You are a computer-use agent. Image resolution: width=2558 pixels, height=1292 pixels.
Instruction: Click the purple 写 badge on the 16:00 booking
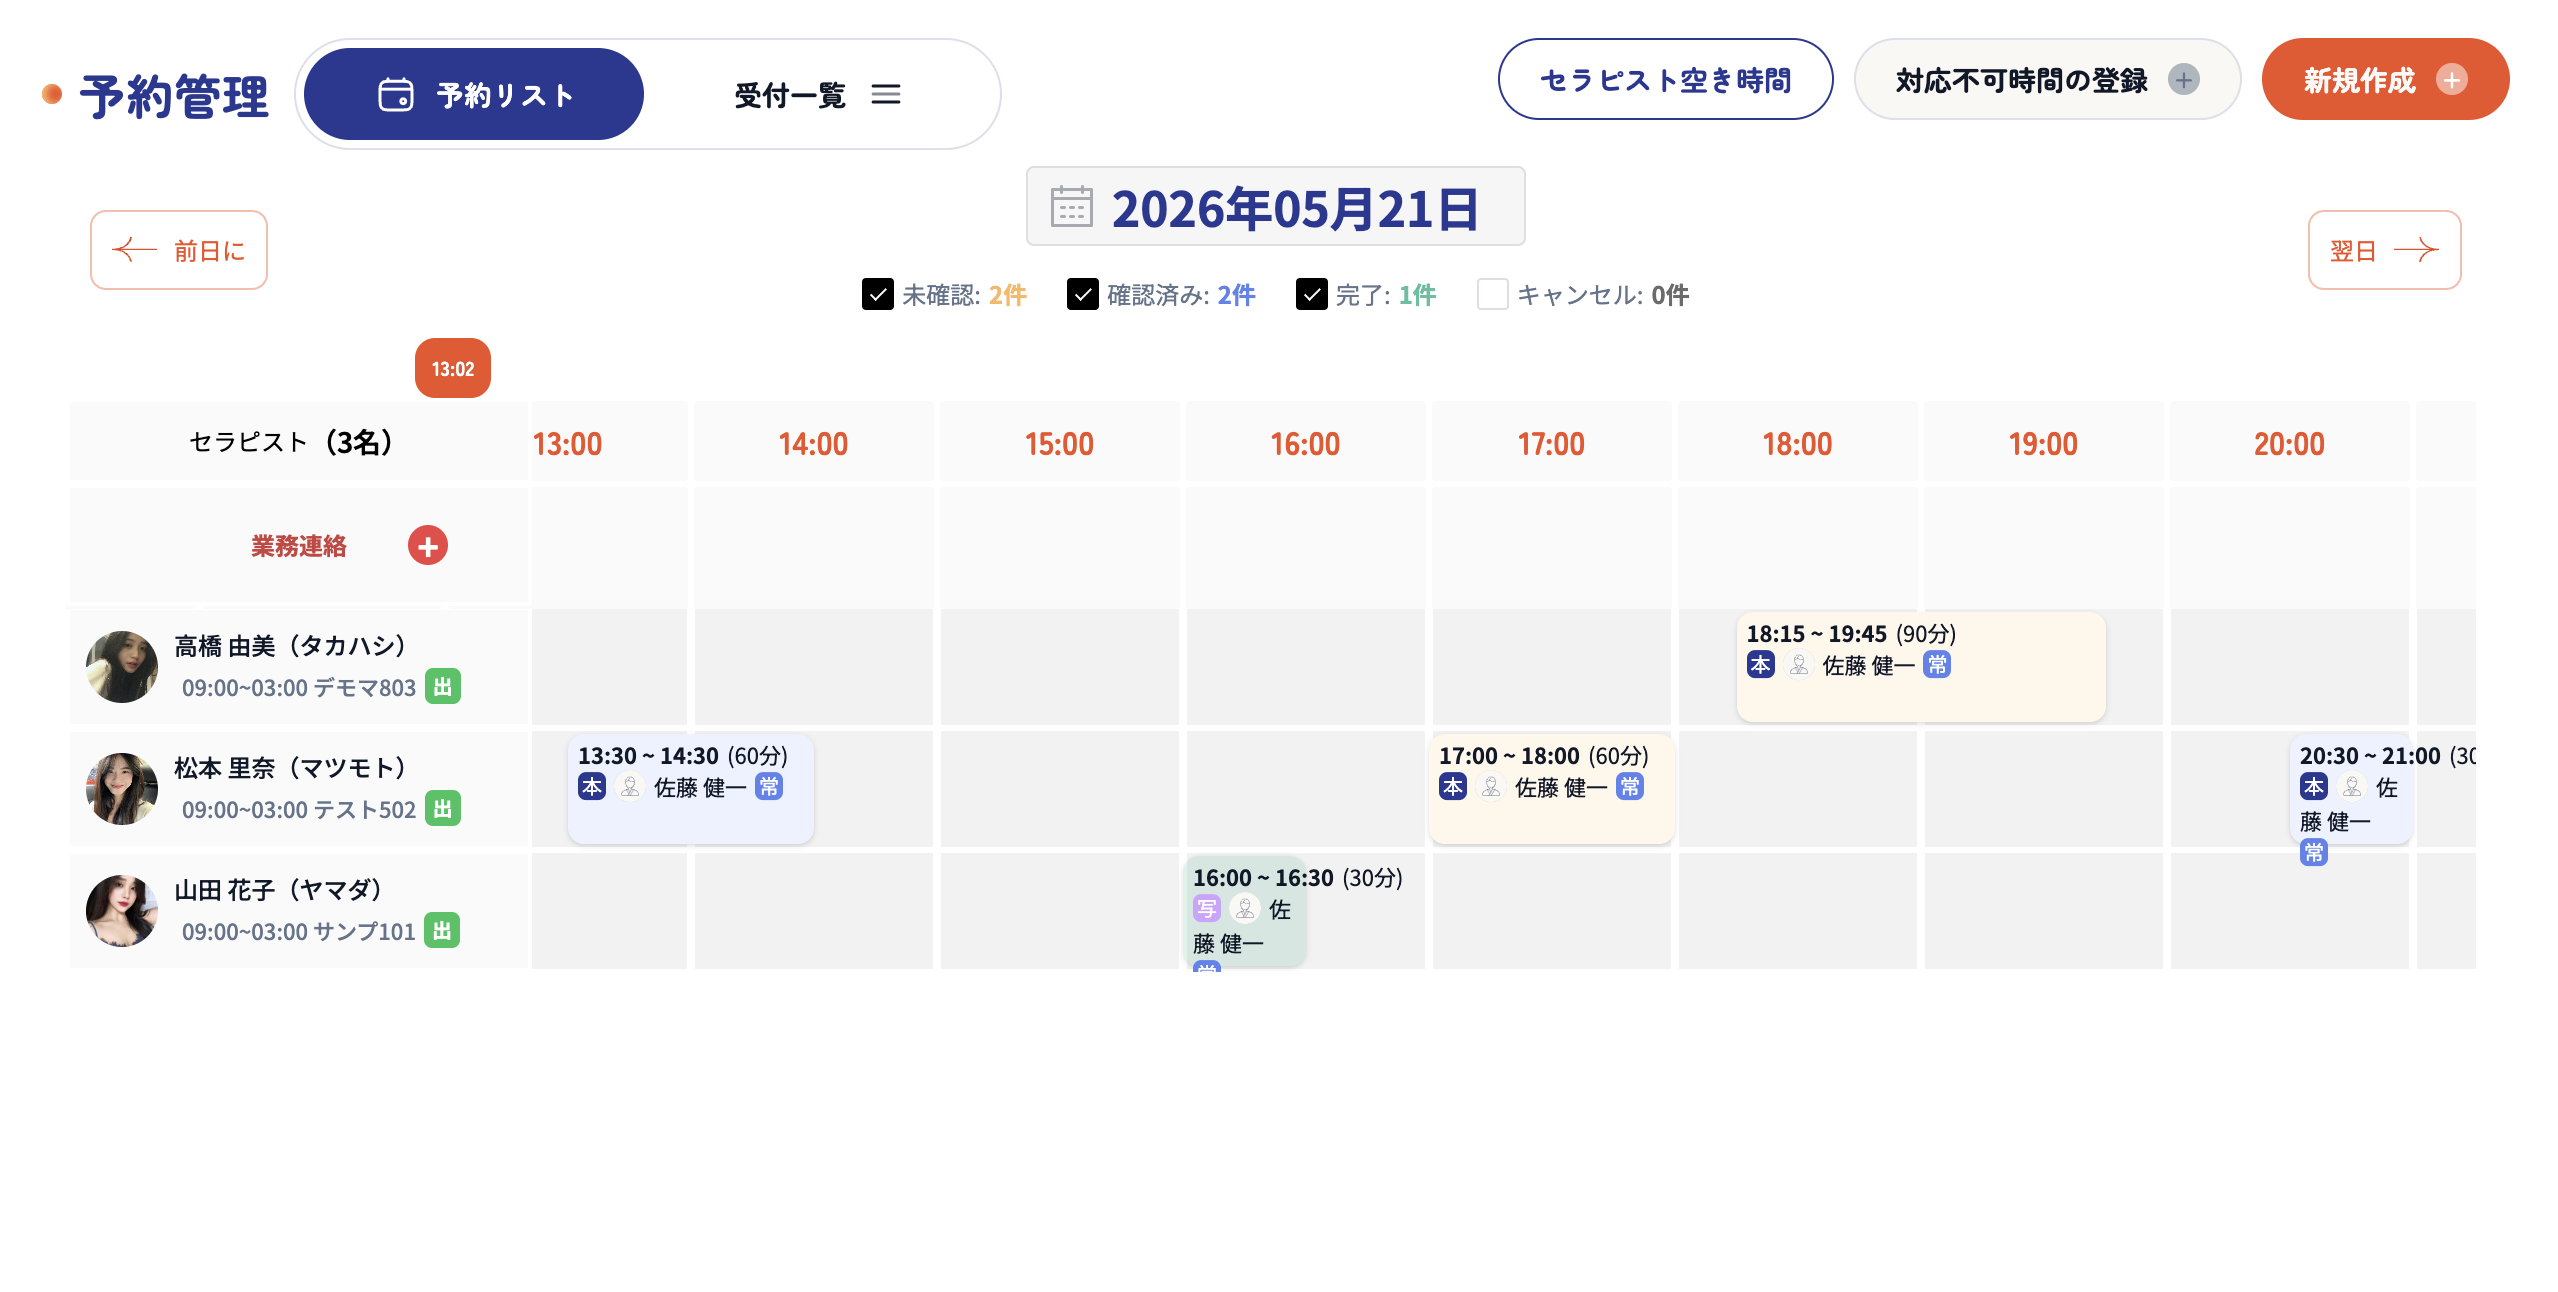click(x=1207, y=909)
